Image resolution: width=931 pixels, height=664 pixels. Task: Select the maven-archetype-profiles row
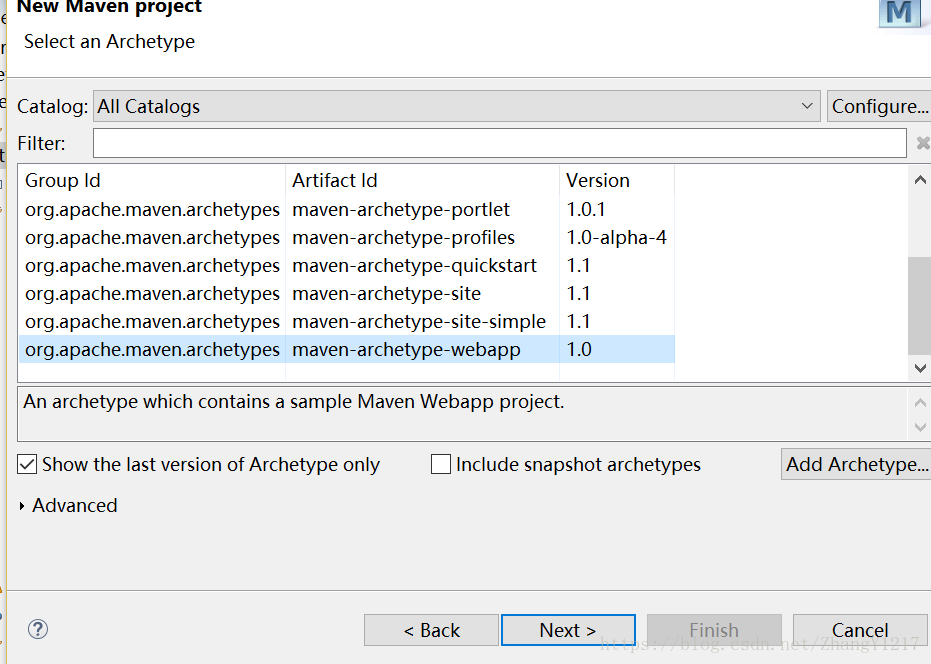tap(347, 238)
